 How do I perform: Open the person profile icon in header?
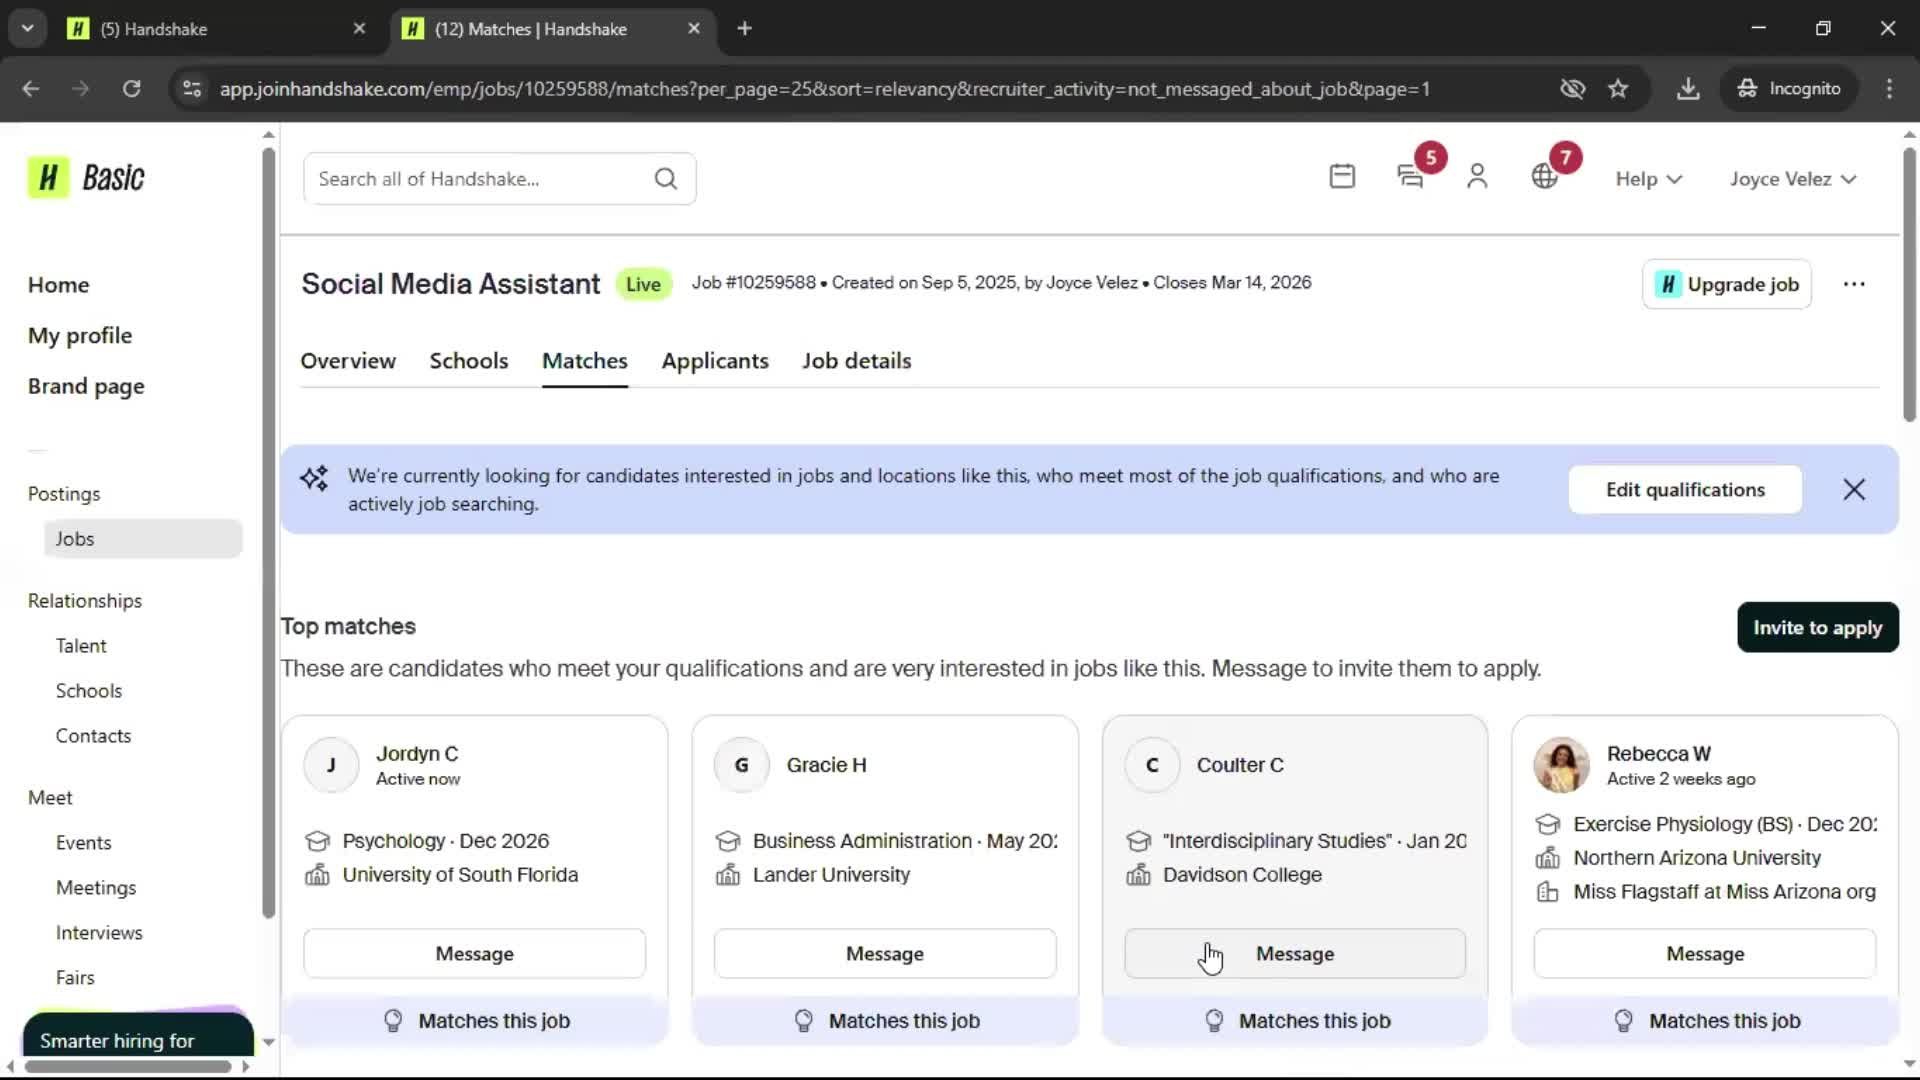pos(1477,177)
